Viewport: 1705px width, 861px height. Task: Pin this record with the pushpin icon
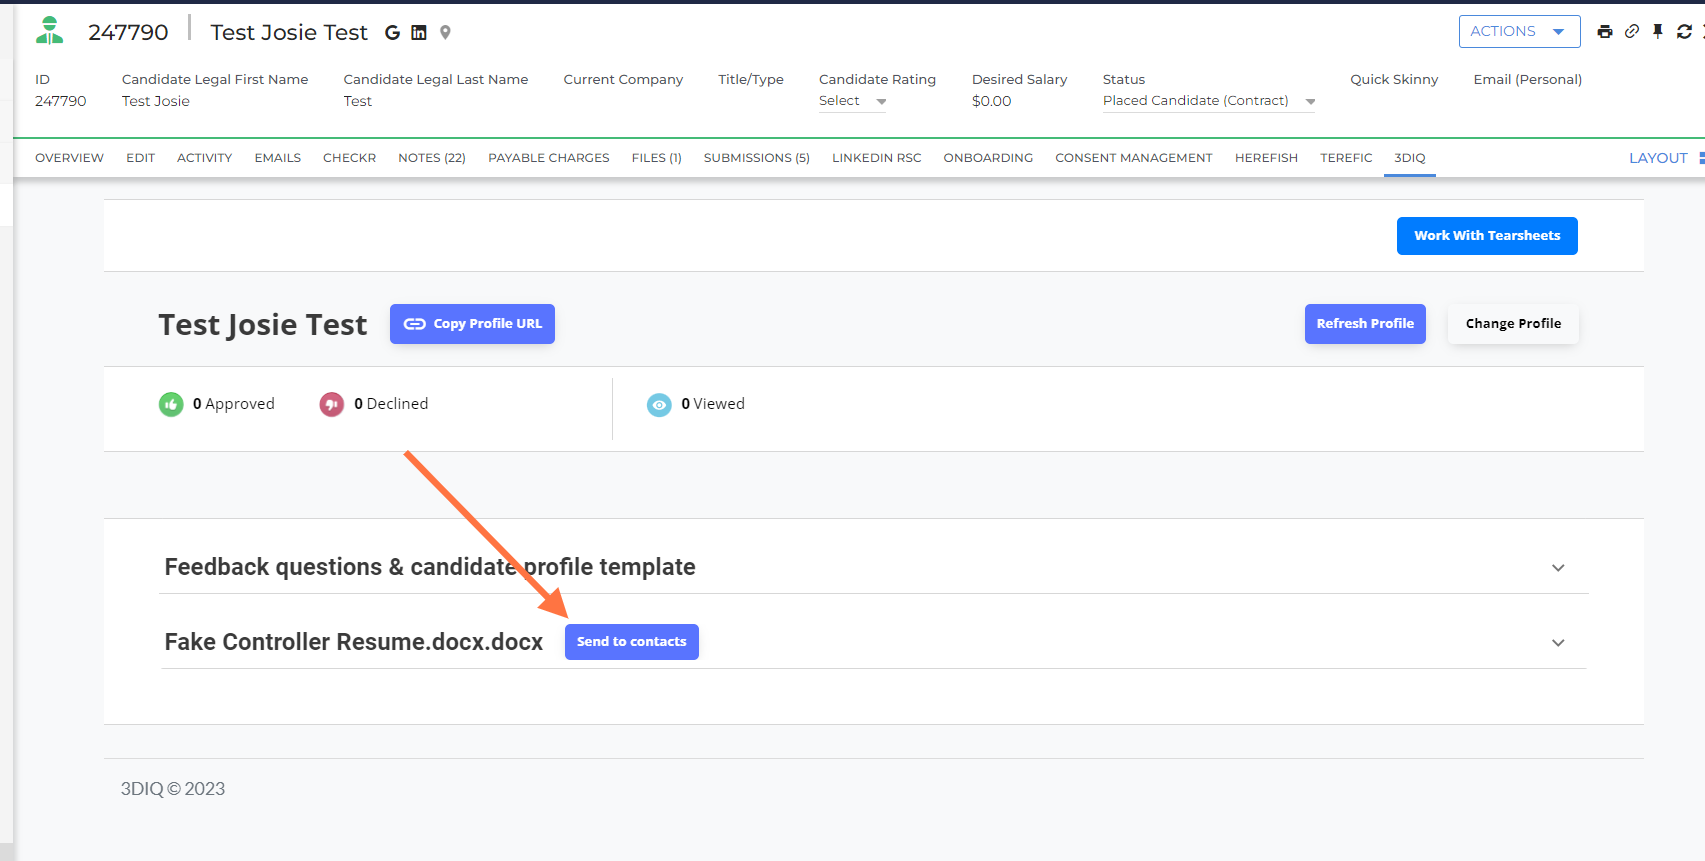tap(1658, 32)
